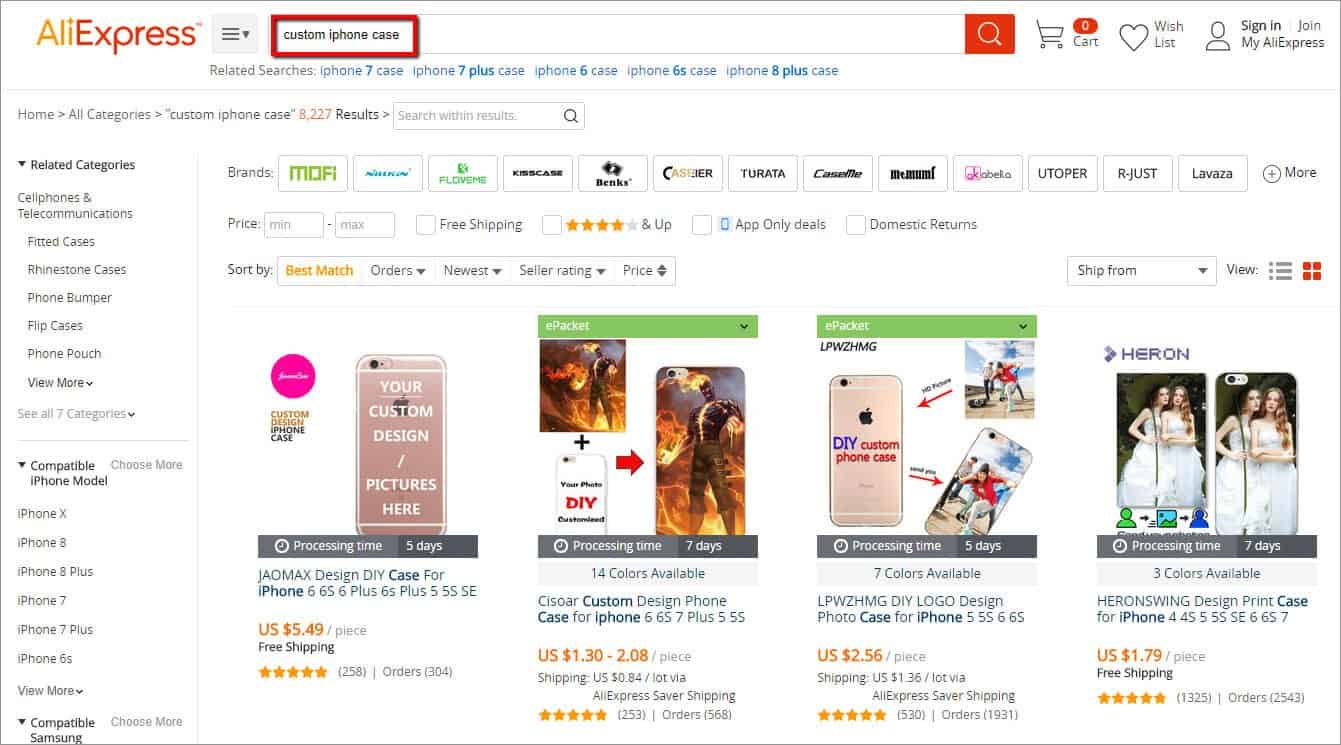This screenshot has height=745, width=1341.
Task: Open the iphone 8 plus case related search
Action: click(x=784, y=70)
